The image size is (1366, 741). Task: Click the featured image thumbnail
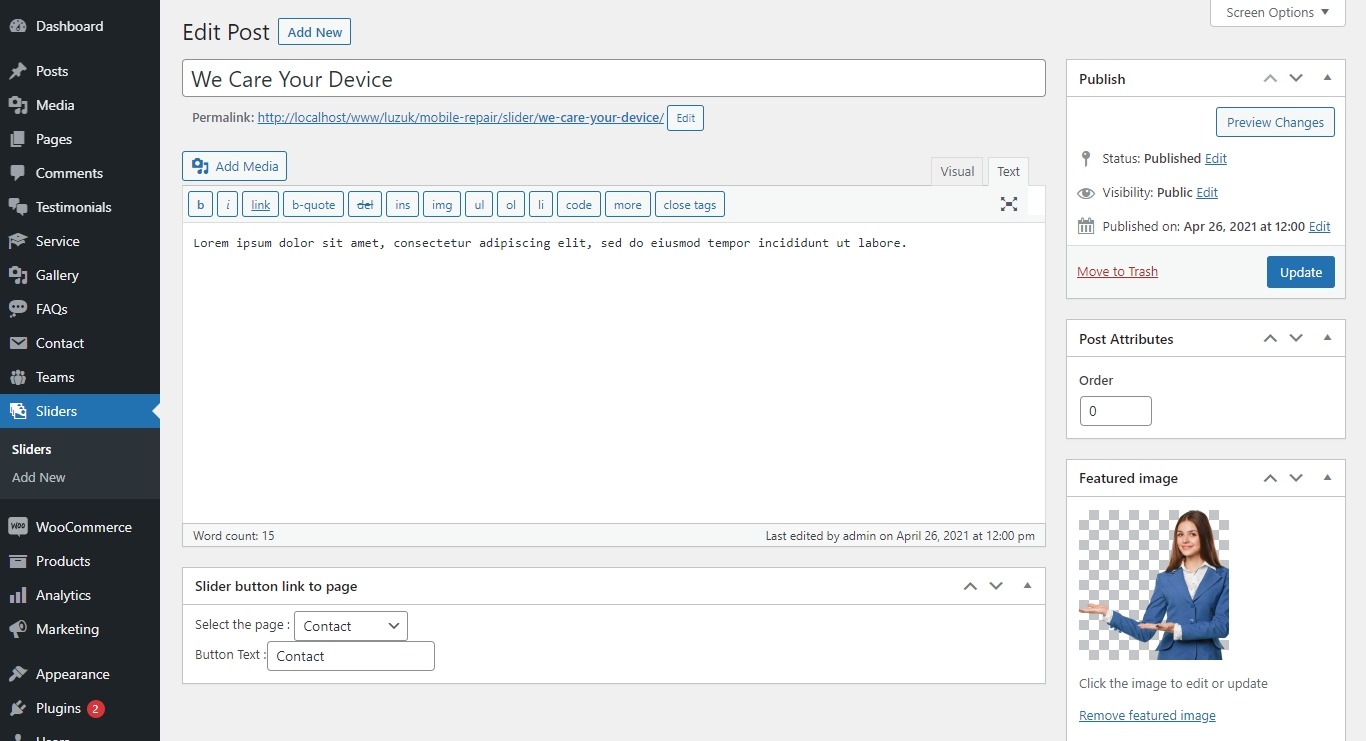tap(1154, 584)
